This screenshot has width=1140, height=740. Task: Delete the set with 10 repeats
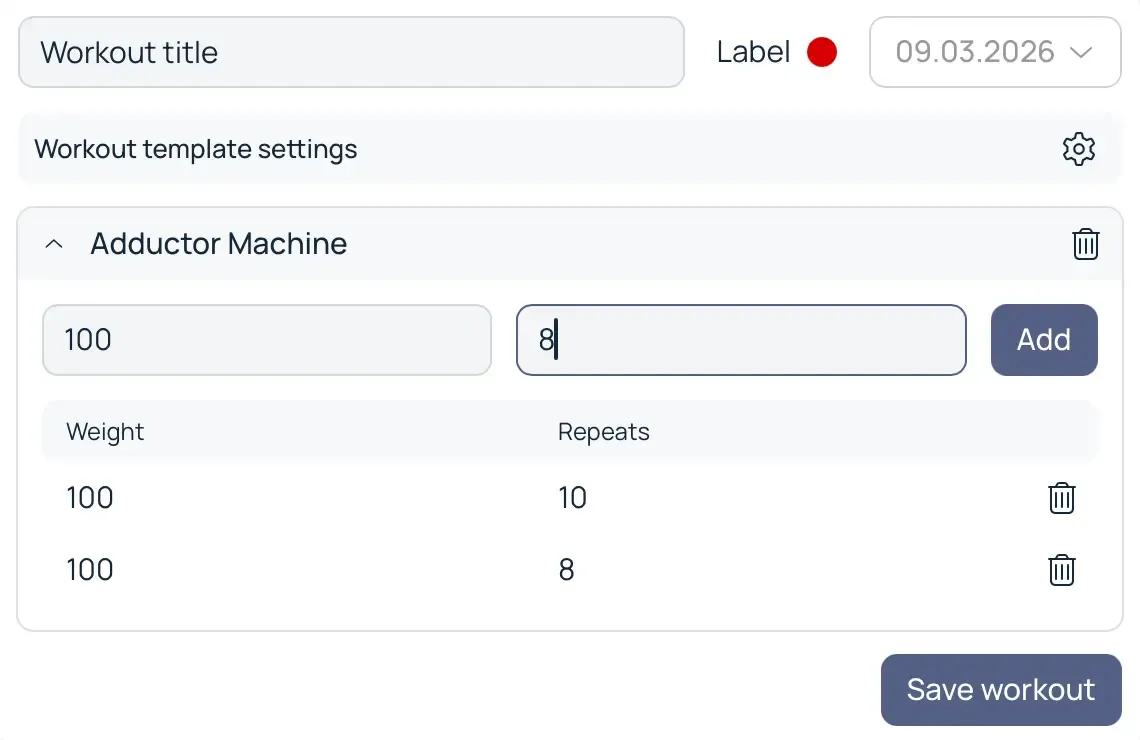pos(1061,498)
